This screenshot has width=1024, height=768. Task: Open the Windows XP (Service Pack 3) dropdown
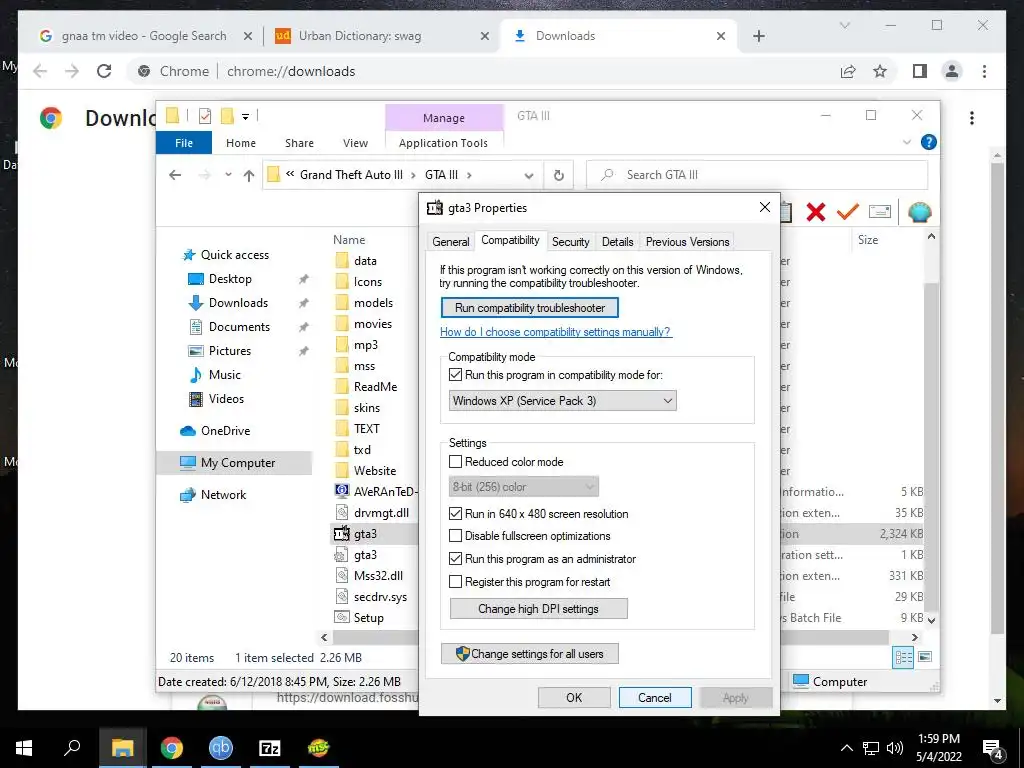(562, 401)
